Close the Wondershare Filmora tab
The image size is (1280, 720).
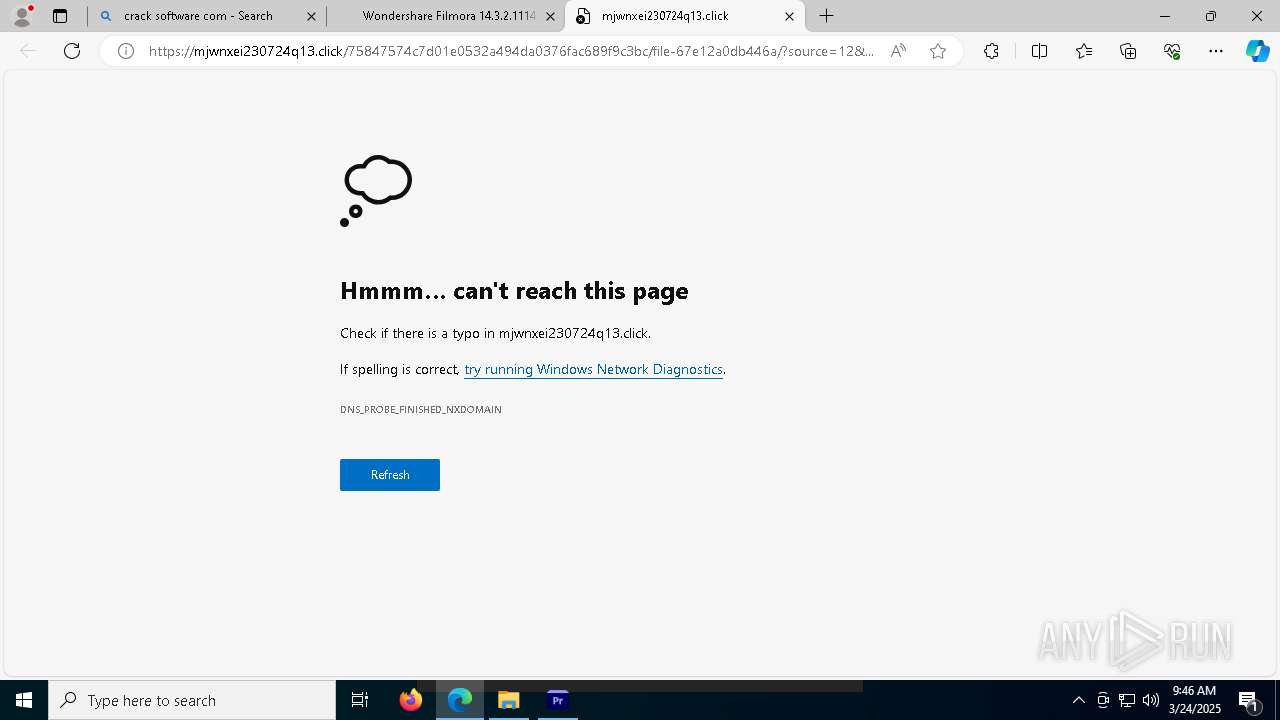(550, 16)
